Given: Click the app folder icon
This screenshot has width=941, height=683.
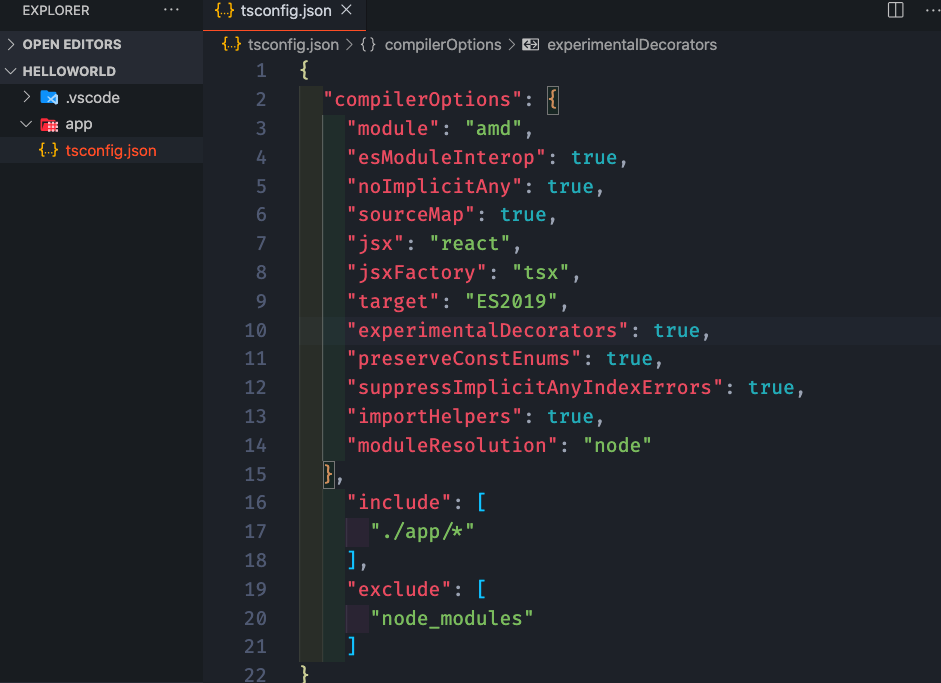Looking at the screenshot, I should tap(49, 124).
